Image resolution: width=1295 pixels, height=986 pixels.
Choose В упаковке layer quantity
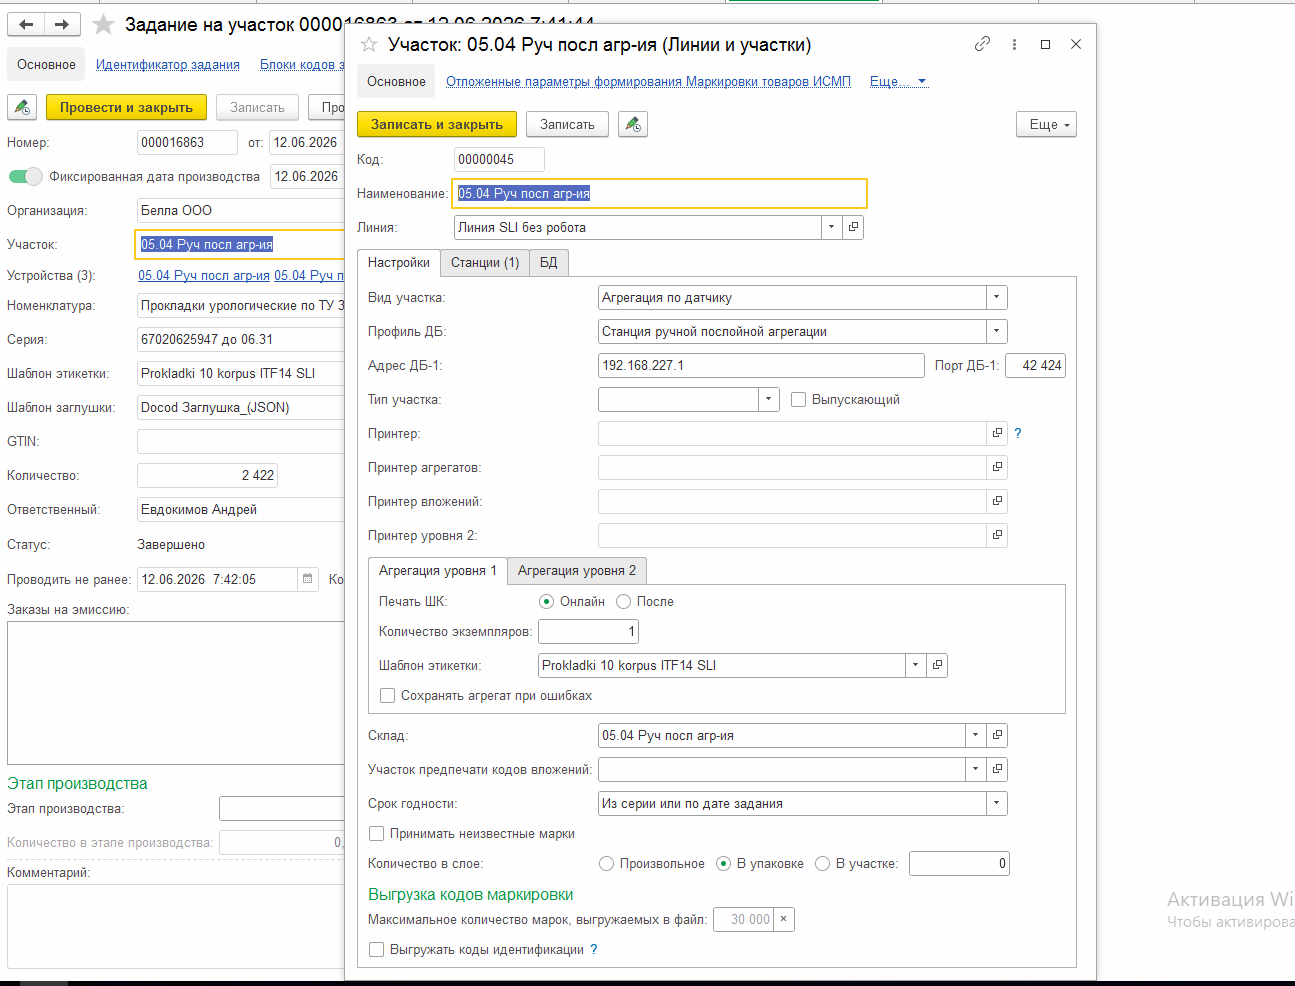tap(723, 863)
